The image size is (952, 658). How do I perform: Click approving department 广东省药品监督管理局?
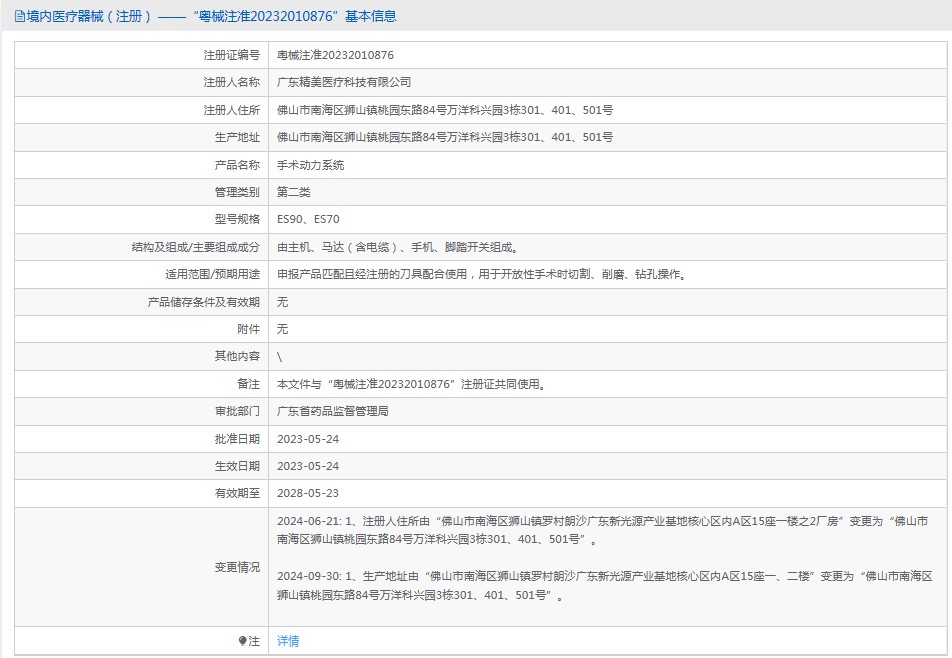(333, 412)
